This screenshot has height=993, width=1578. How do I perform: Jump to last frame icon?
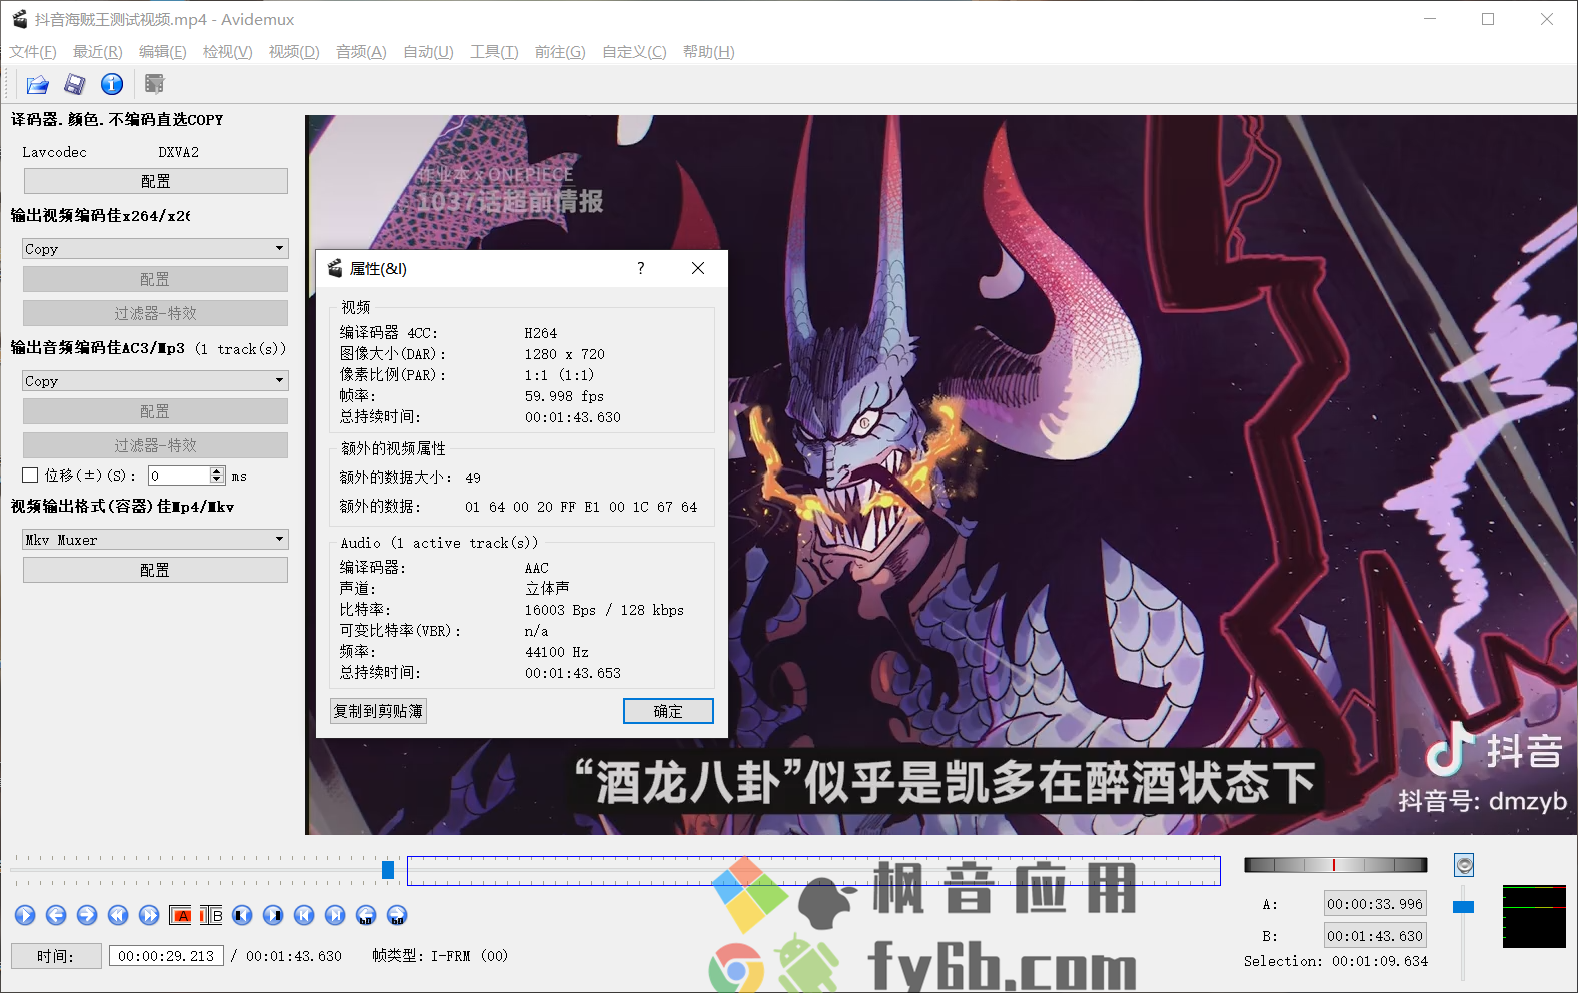click(335, 915)
